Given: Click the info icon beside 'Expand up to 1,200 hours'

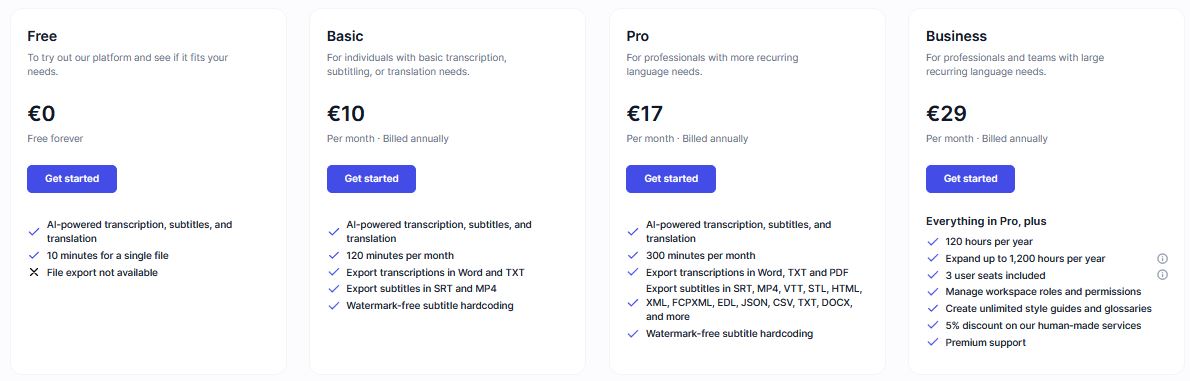Looking at the screenshot, I should (1162, 259).
